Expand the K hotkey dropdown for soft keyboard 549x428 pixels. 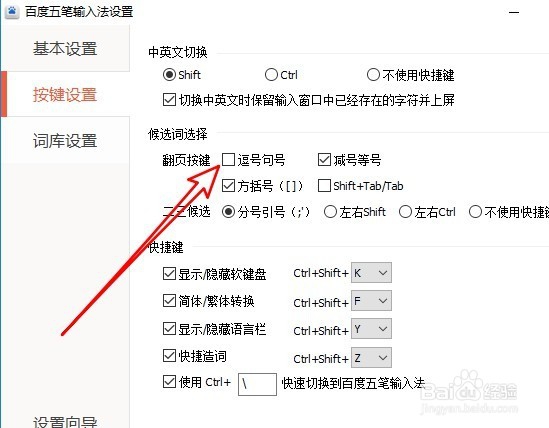pos(371,272)
